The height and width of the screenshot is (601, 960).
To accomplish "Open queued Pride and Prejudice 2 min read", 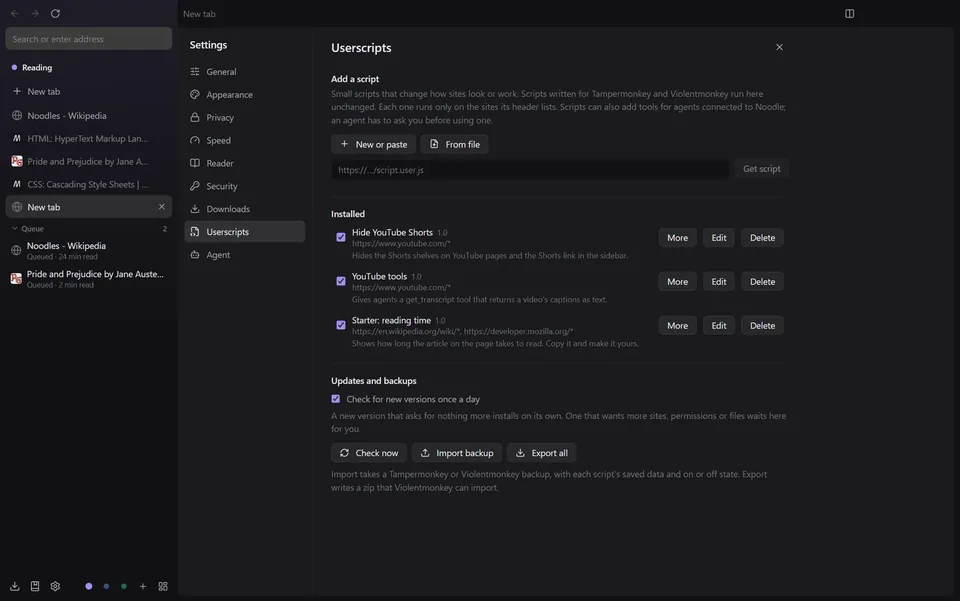I will [x=89, y=278].
